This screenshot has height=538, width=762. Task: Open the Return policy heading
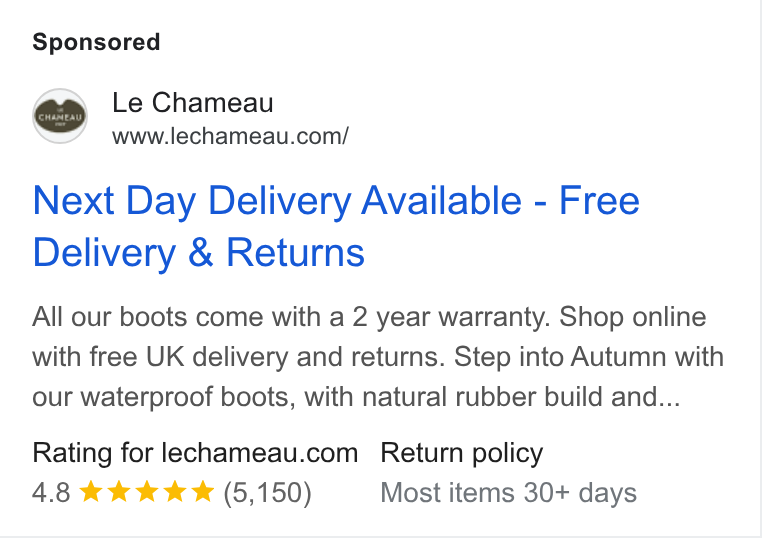coord(462,454)
